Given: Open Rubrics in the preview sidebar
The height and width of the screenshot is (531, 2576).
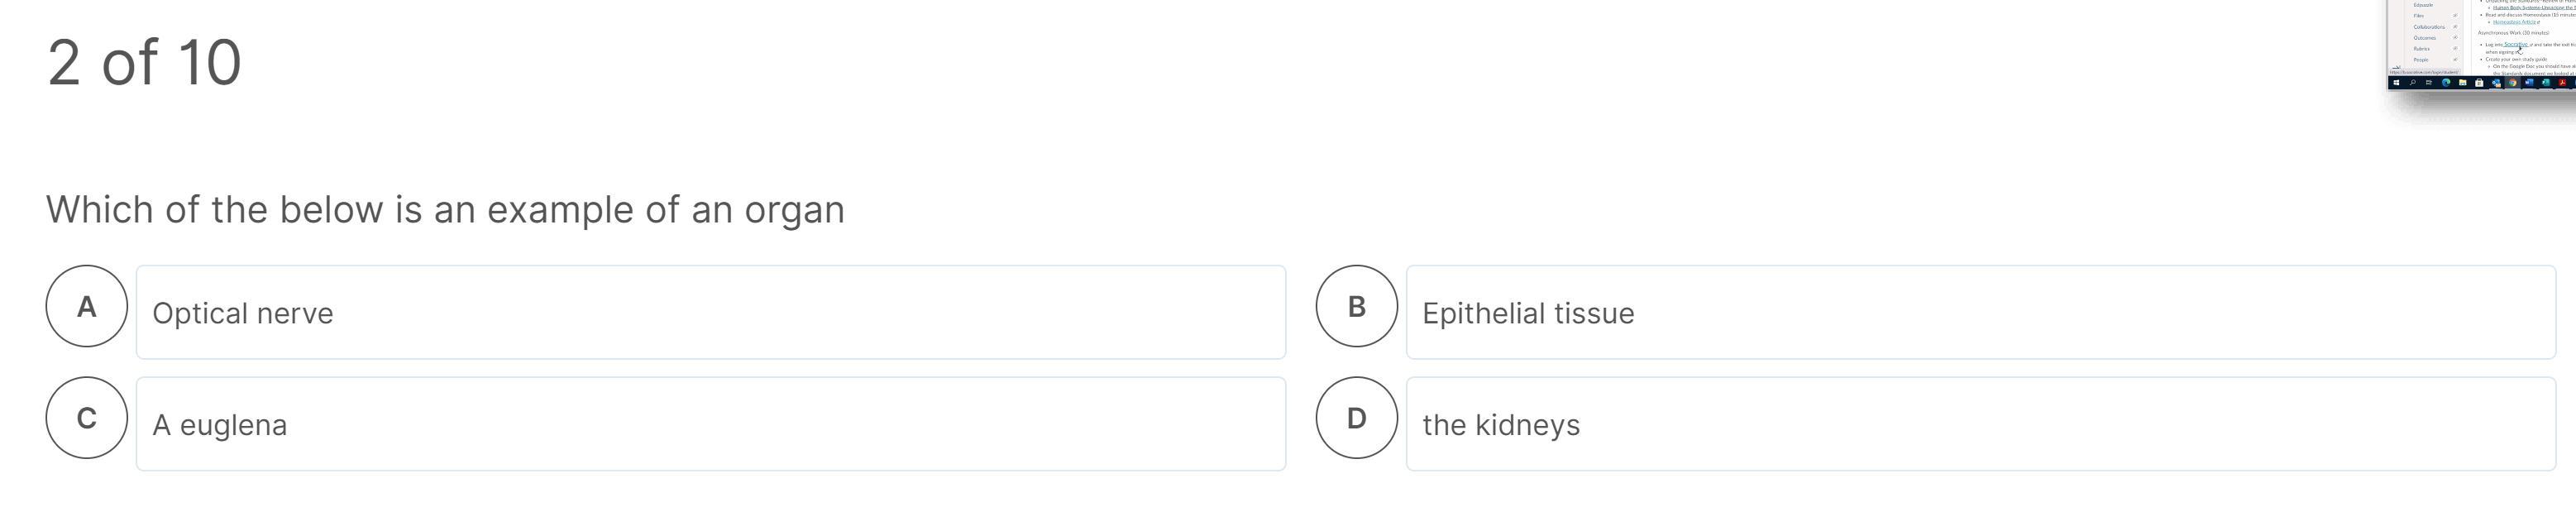Looking at the screenshot, I should coord(2422,49).
